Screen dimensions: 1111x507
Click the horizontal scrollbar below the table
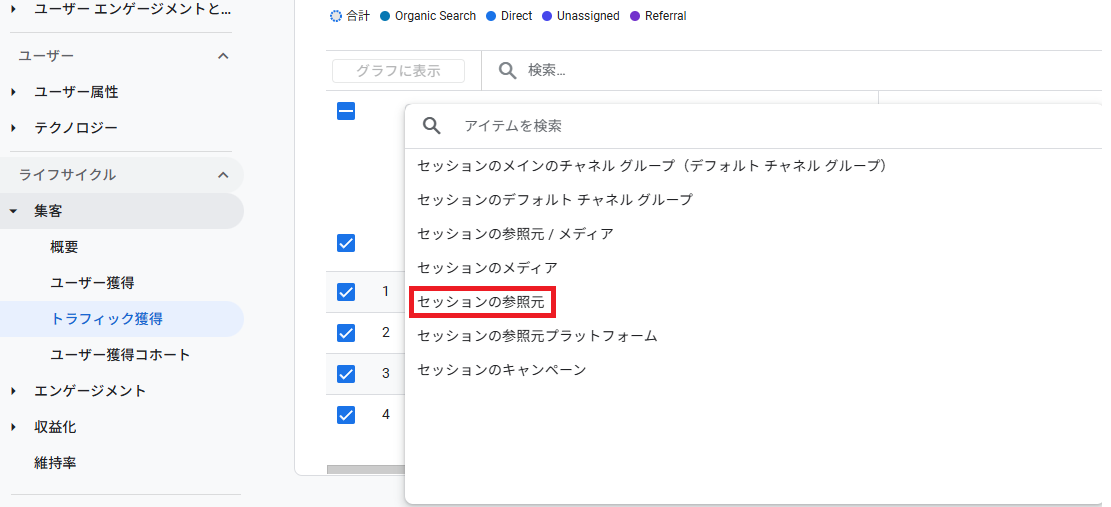coord(366,469)
